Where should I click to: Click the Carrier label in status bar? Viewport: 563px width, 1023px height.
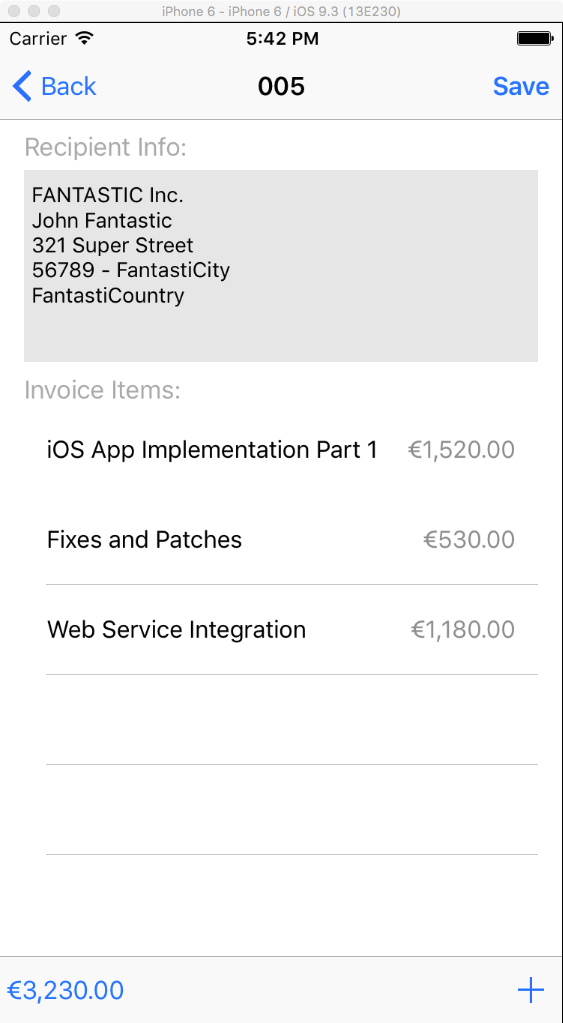point(39,38)
